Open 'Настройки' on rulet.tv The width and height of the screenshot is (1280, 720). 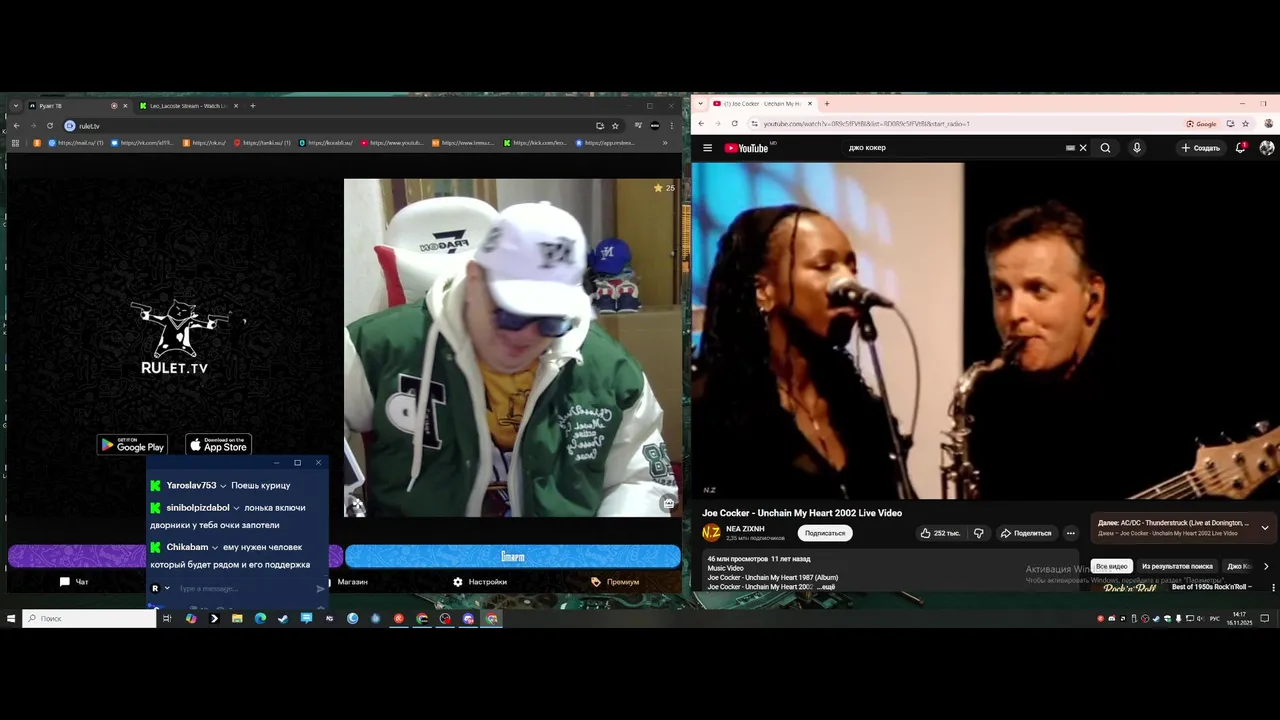click(x=480, y=582)
